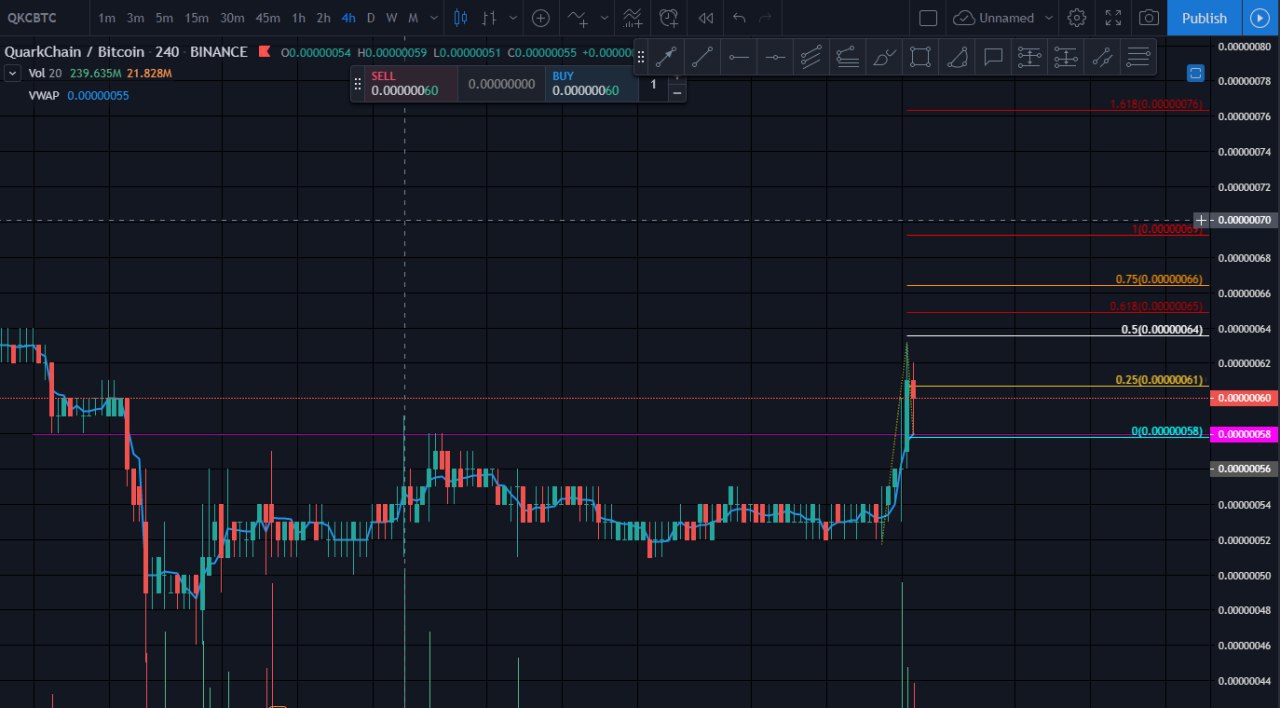
Task: Open chart settings gear icon
Action: pos(1077,18)
